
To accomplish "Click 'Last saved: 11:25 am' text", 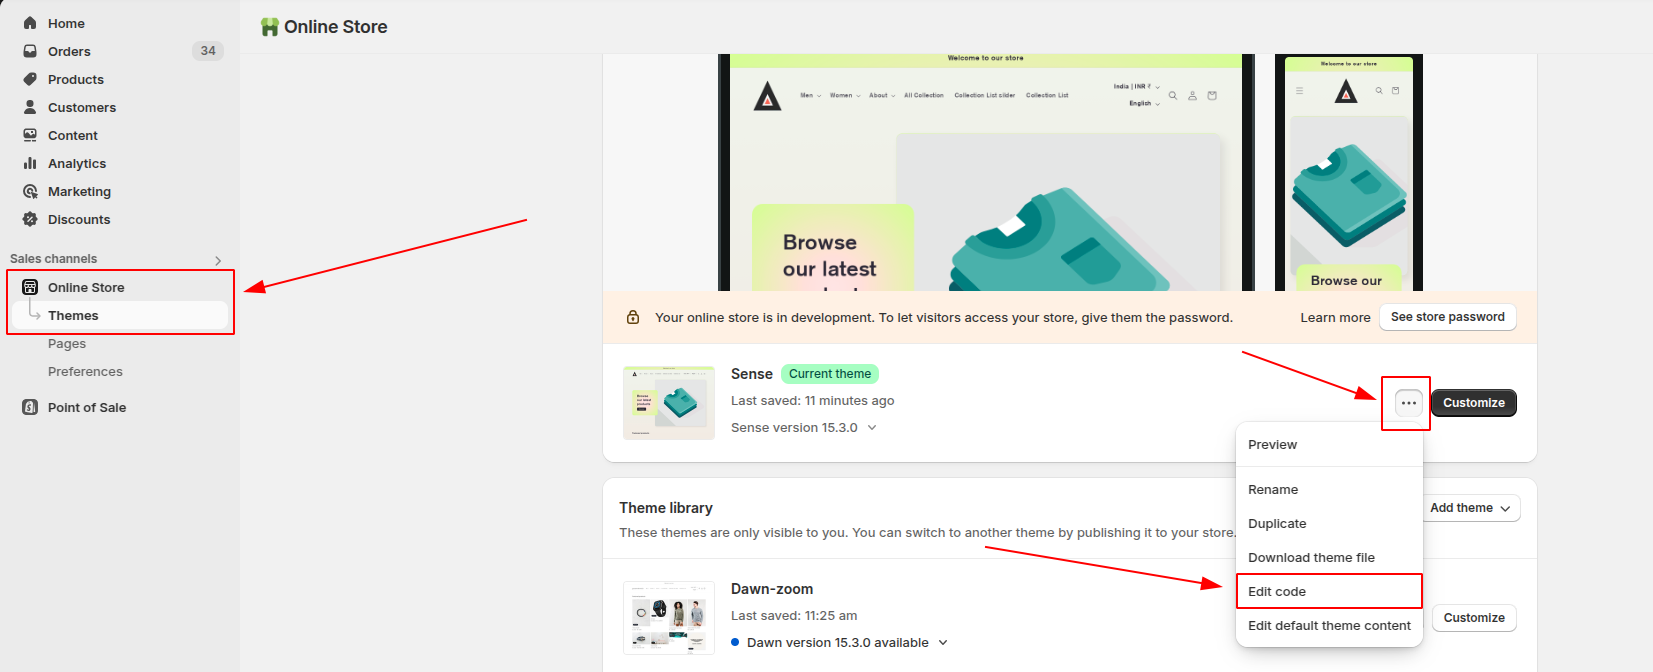I will [x=794, y=616].
